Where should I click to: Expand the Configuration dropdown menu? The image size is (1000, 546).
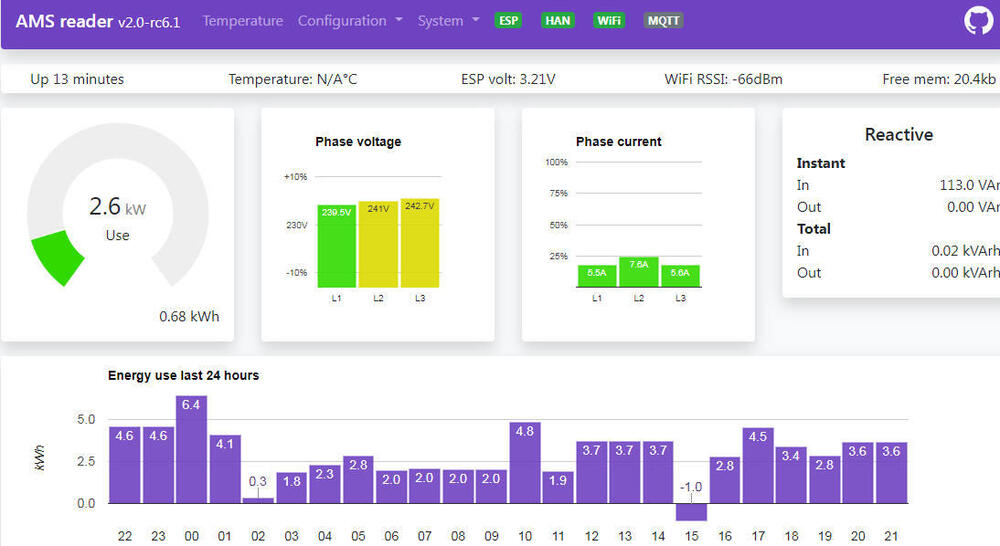tap(350, 21)
